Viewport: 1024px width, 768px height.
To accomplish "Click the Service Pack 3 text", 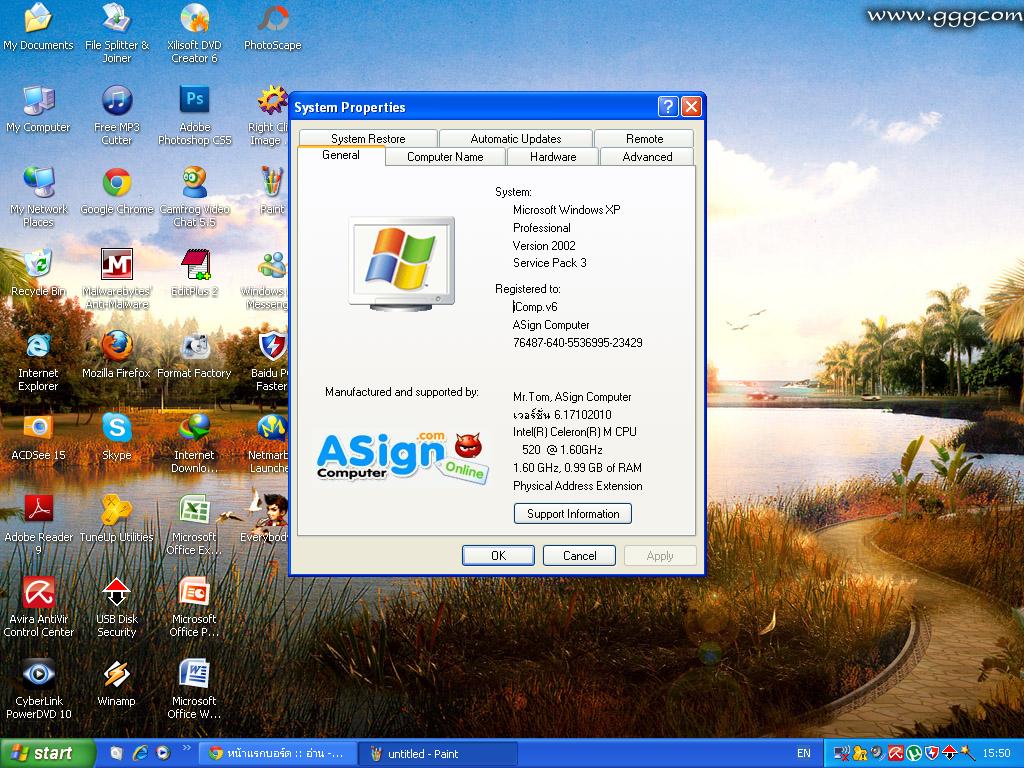I will (550, 263).
